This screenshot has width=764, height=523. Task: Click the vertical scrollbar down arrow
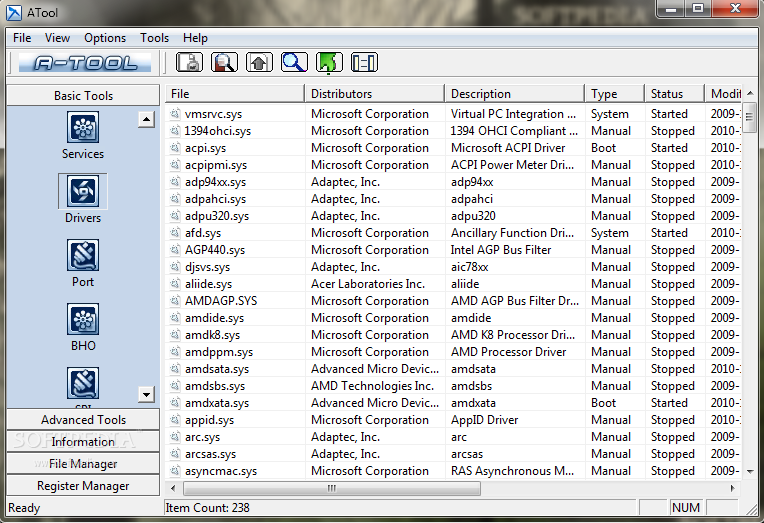coord(750,471)
